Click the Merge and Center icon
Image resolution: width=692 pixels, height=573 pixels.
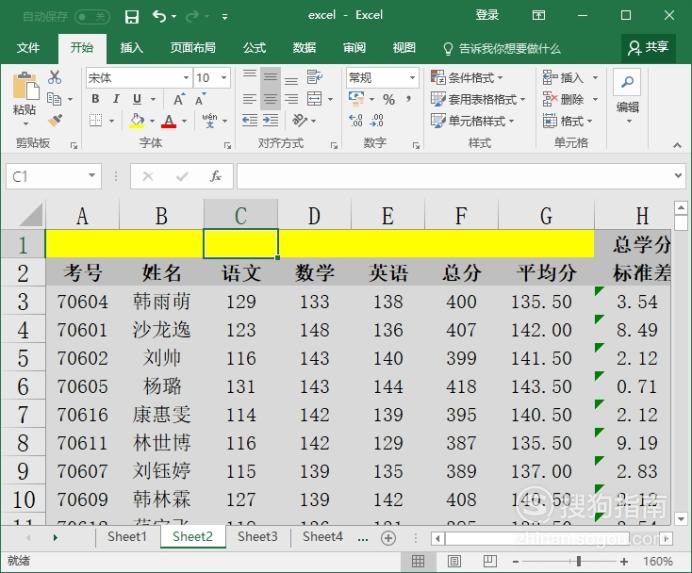pos(315,99)
